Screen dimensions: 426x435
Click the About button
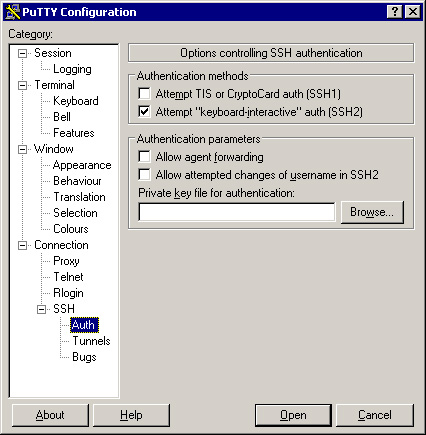coord(50,415)
